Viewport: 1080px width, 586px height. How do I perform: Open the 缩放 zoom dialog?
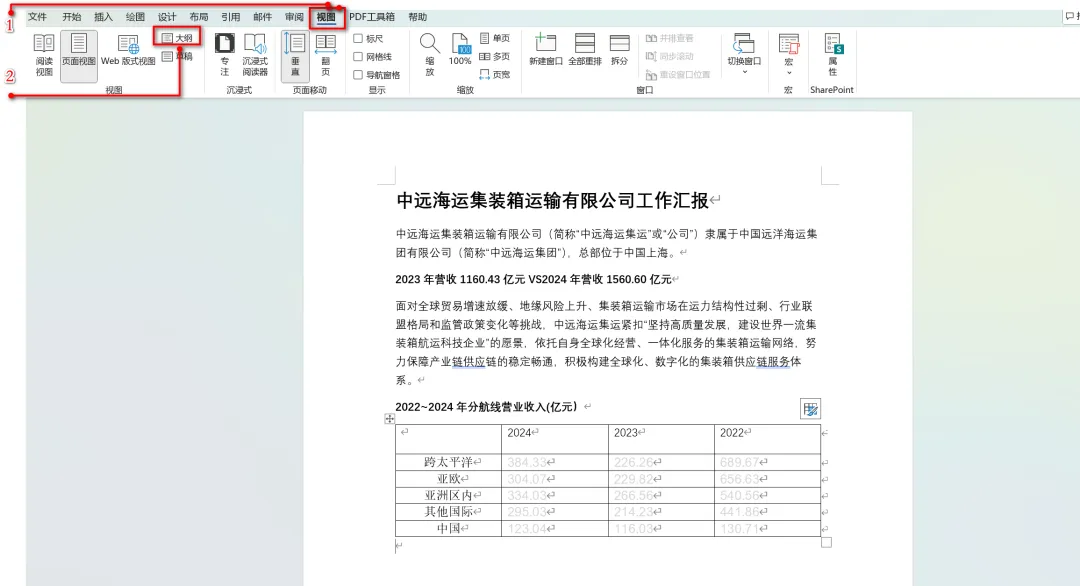pyautogui.click(x=429, y=55)
